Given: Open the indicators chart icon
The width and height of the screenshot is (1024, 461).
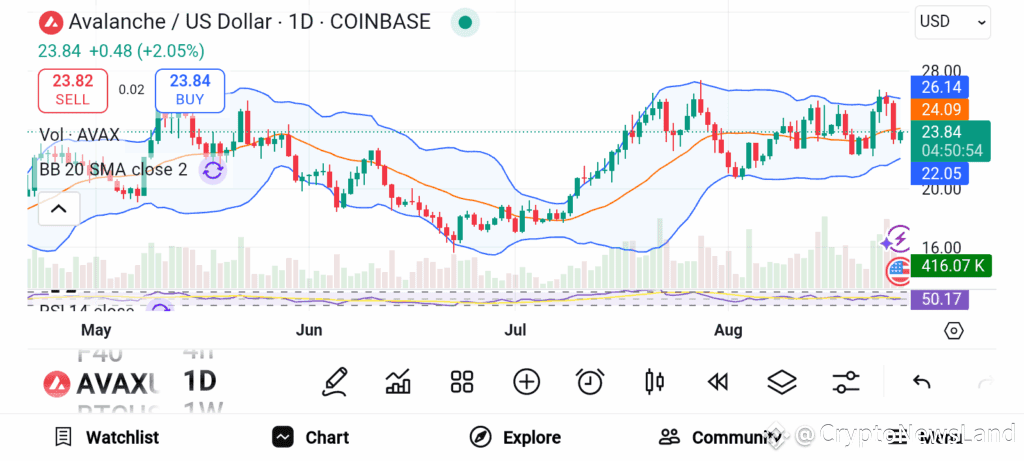Looking at the screenshot, I should pyautogui.click(x=398, y=382).
